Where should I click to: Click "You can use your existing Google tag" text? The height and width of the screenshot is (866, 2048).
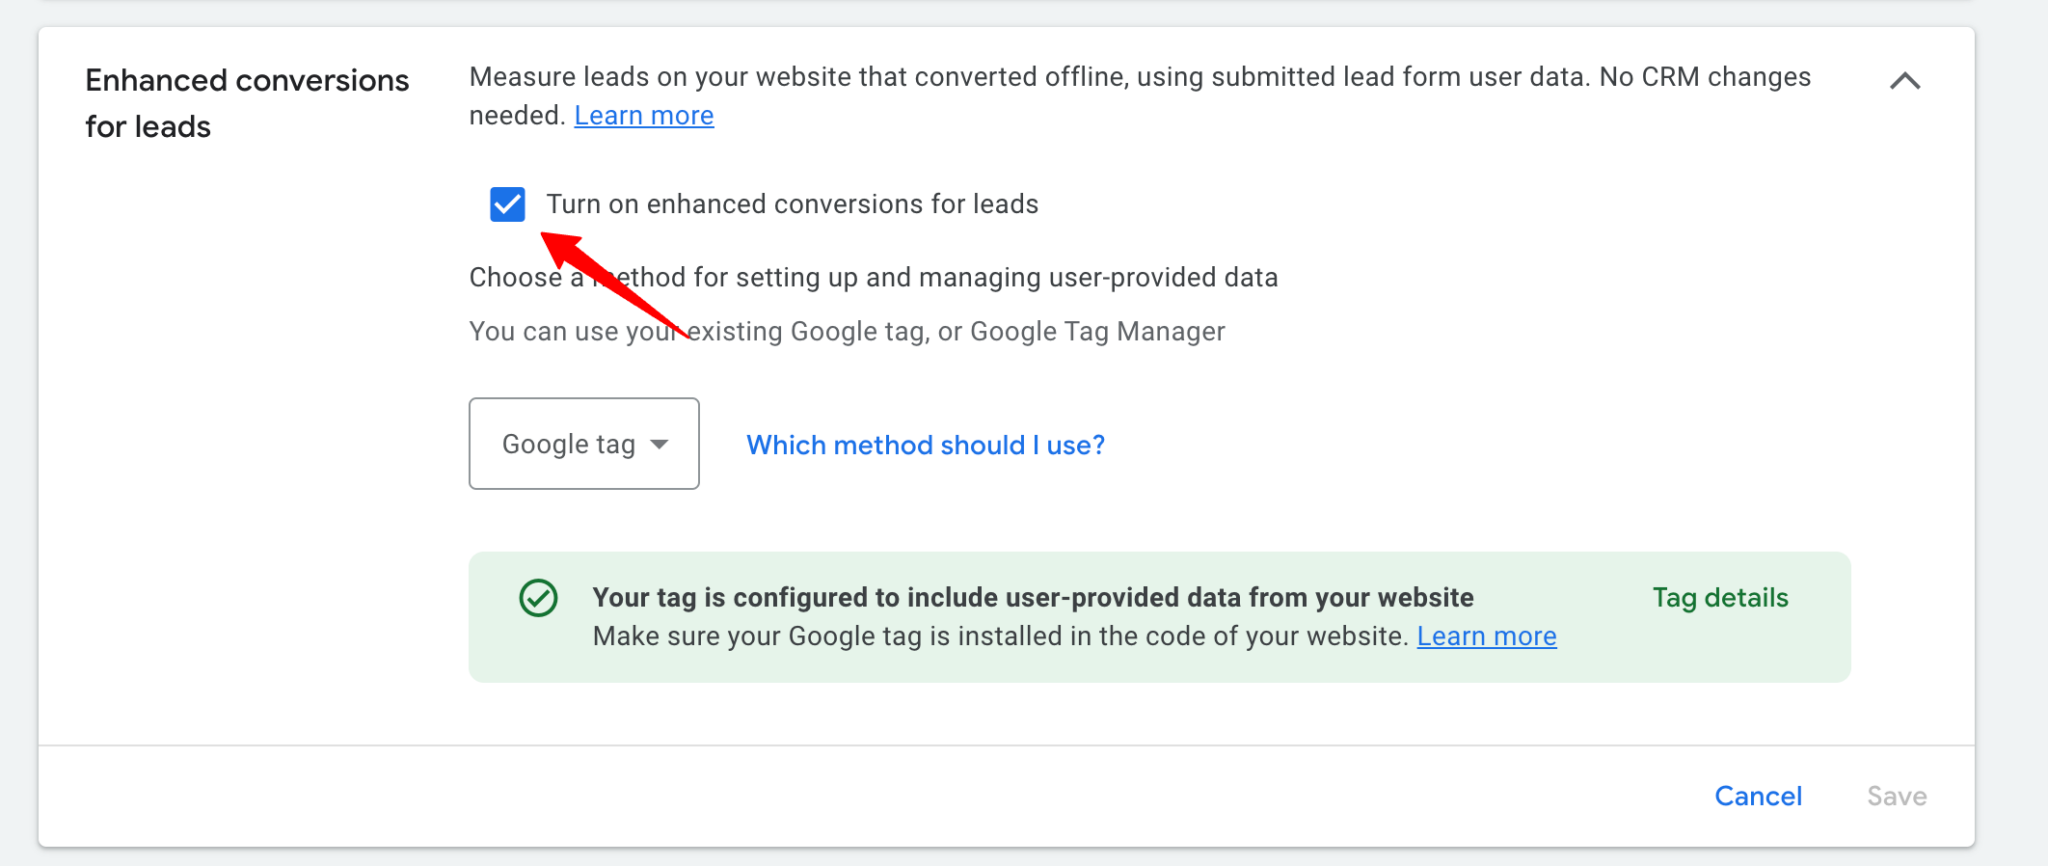[846, 331]
